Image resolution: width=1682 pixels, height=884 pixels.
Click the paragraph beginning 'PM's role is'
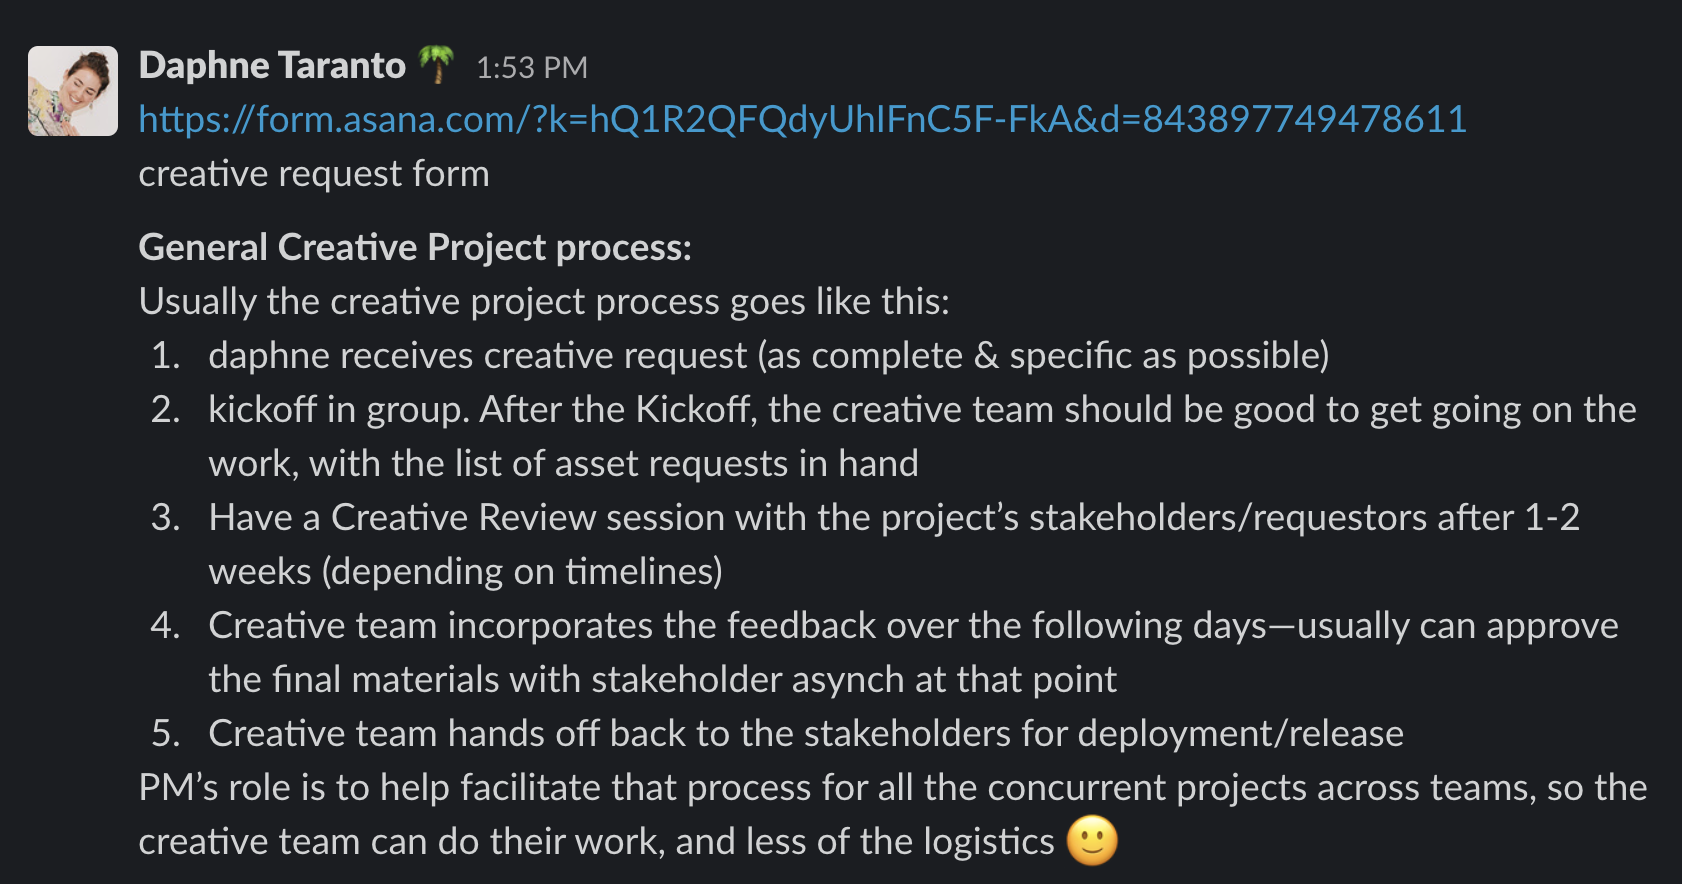click(x=892, y=788)
